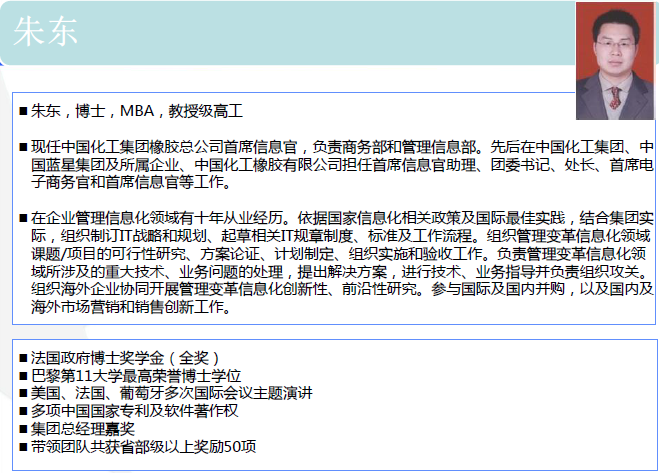659x473 pixels.
Task: Click the bullet before 多项中国国家专利 line
Action: tap(23, 411)
